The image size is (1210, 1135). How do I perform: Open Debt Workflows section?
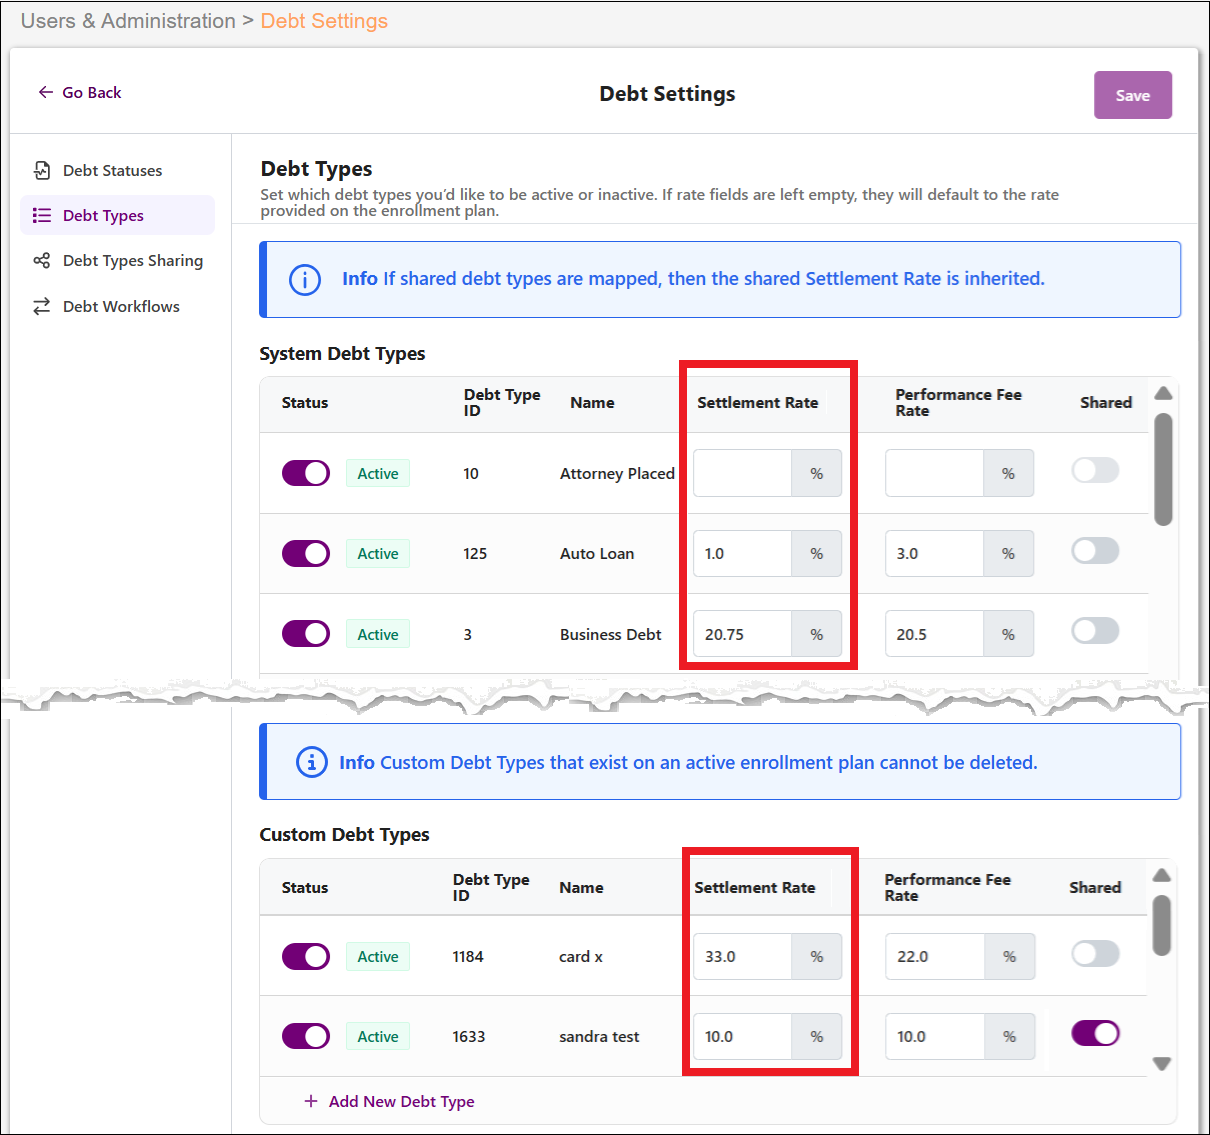117,306
